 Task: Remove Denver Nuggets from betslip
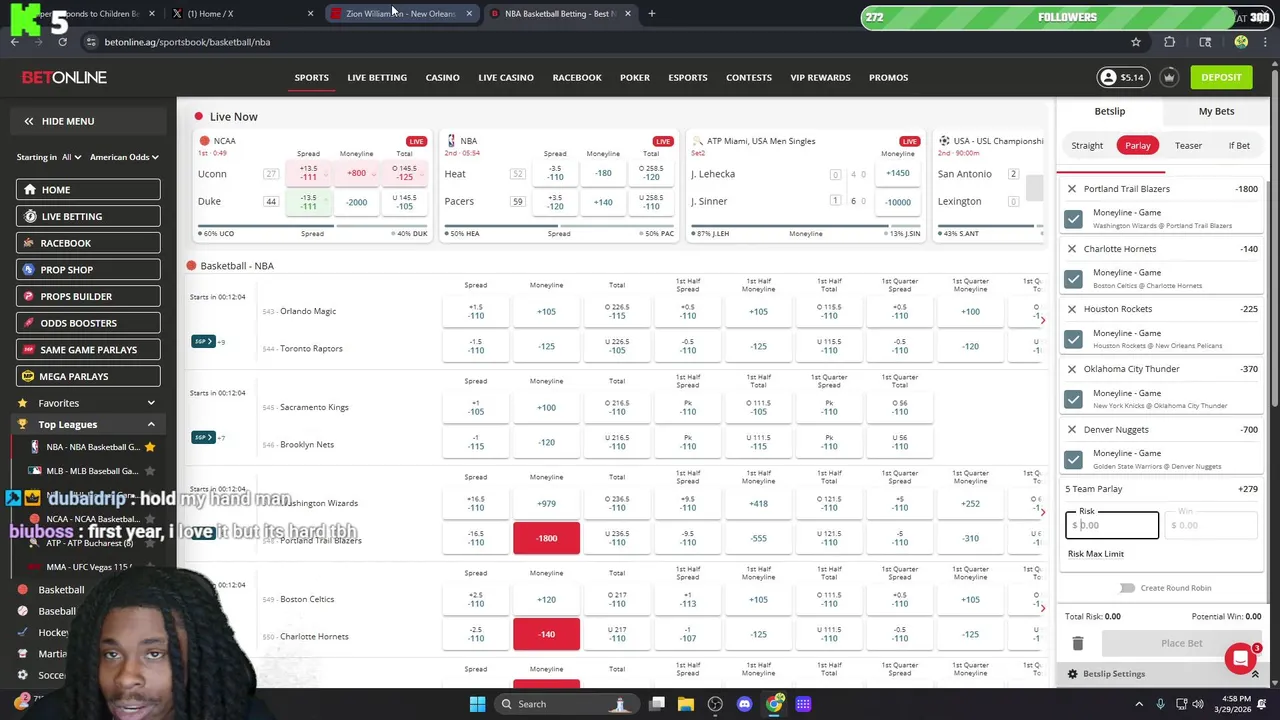tap(1072, 429)
